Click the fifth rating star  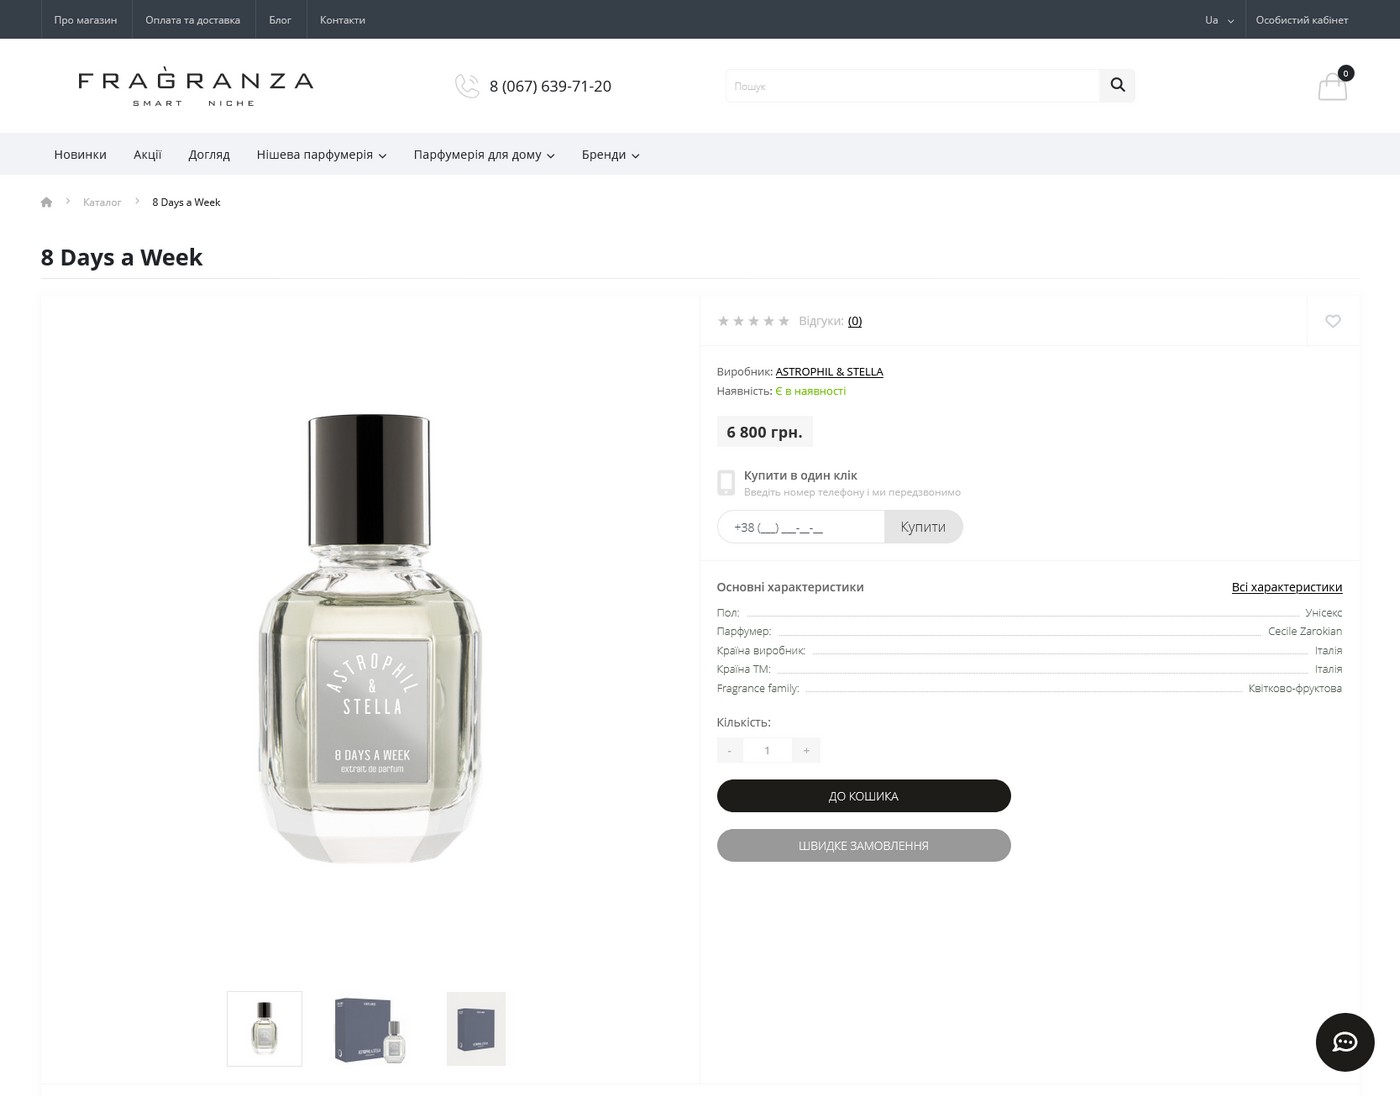[784, 321]
